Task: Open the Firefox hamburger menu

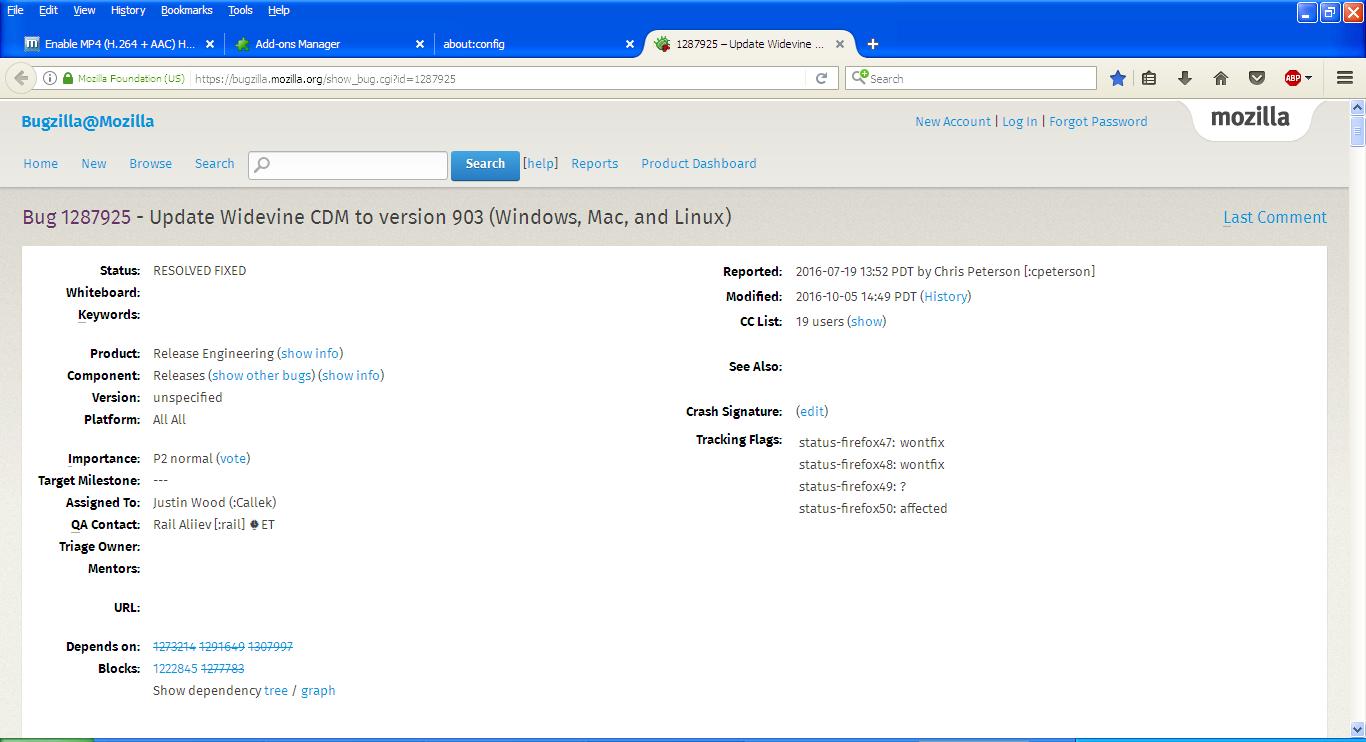Action: (x=1344, y=77)
